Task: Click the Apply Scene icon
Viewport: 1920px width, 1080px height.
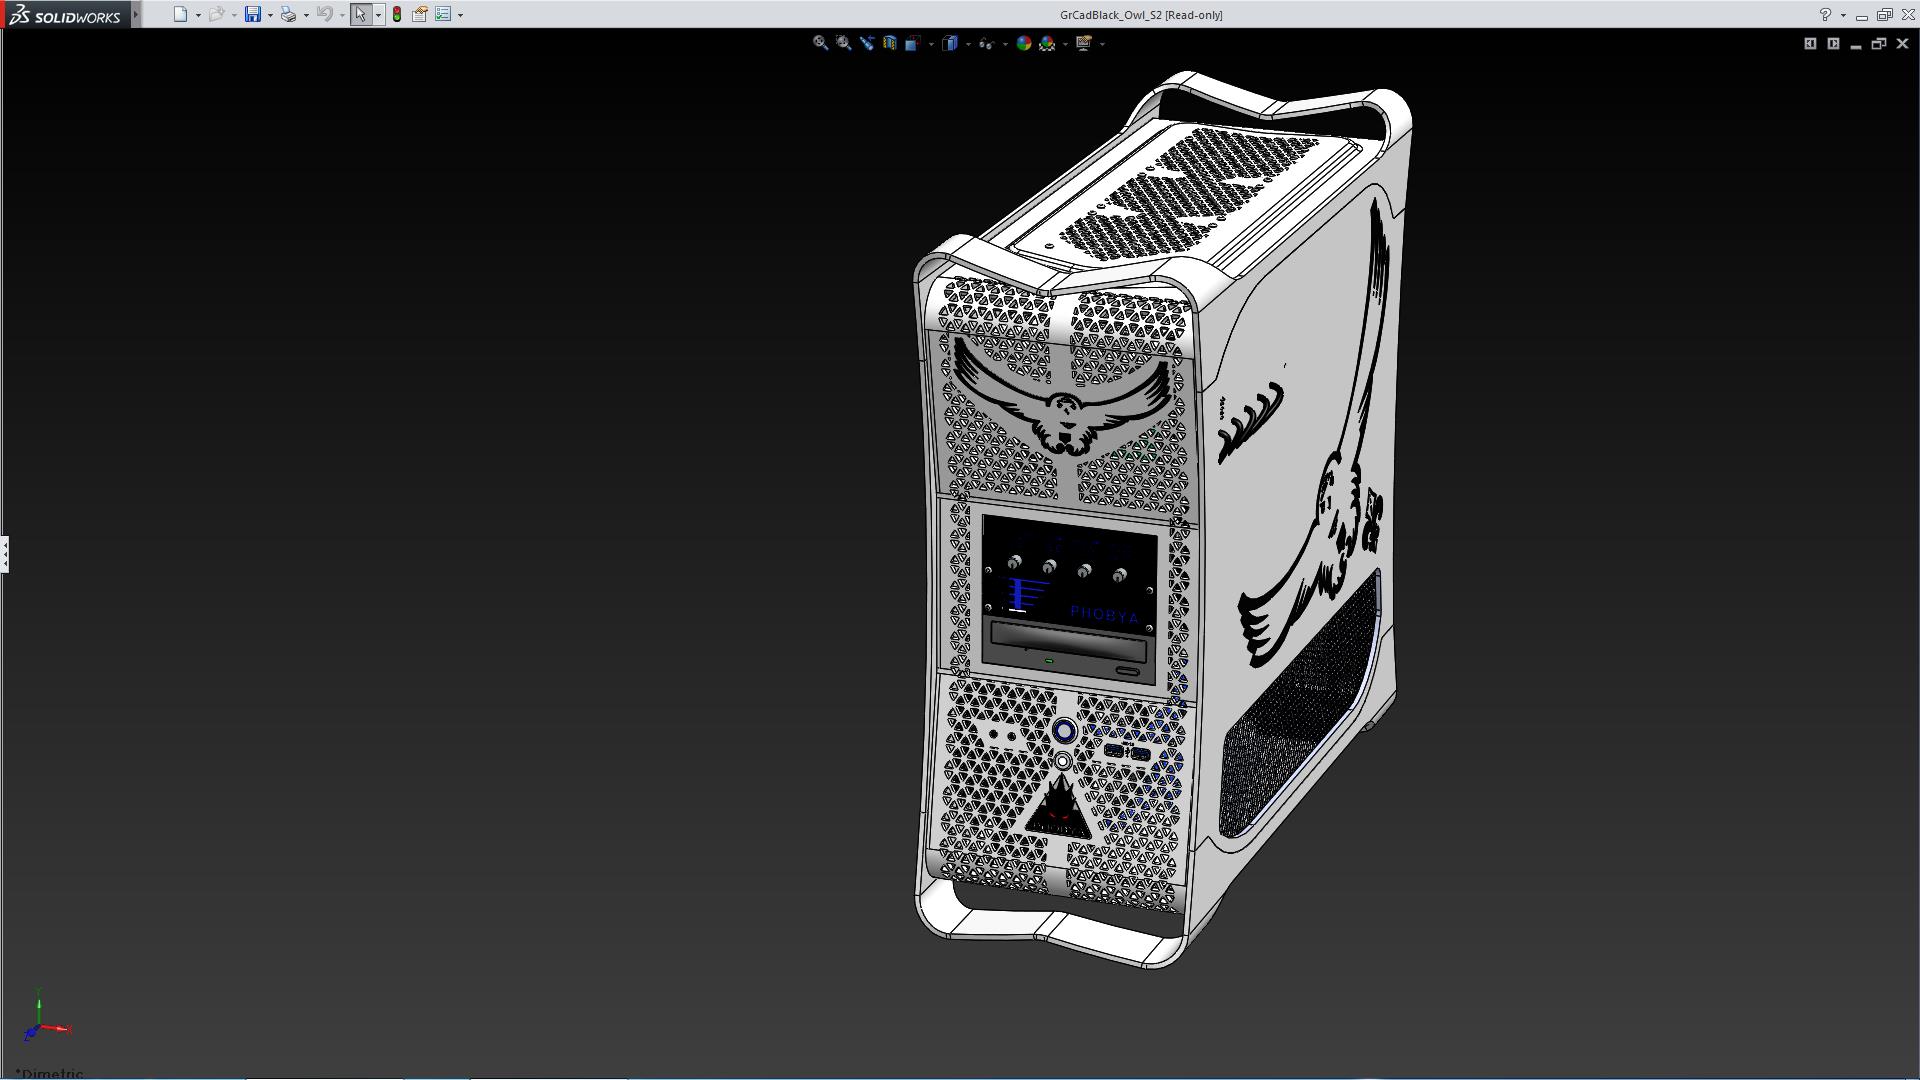Action: click(x=1047, y=43)
